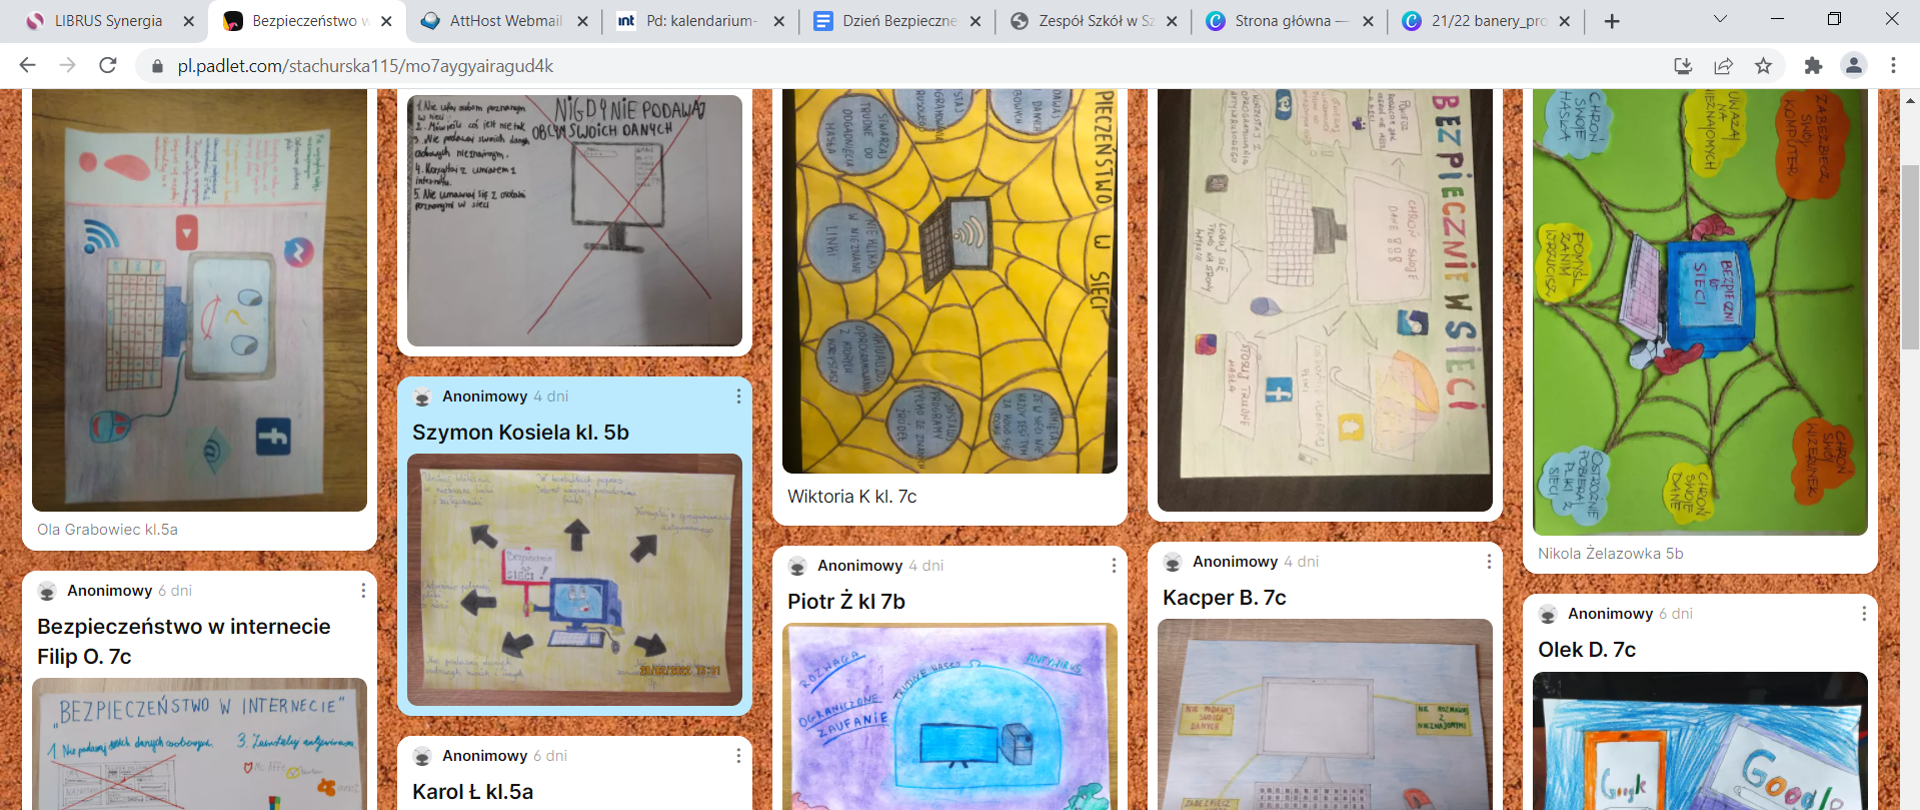Open Ola Grabowiec kl.5a poster image
Screen dimensions: 1920x810
coord(199,300)
